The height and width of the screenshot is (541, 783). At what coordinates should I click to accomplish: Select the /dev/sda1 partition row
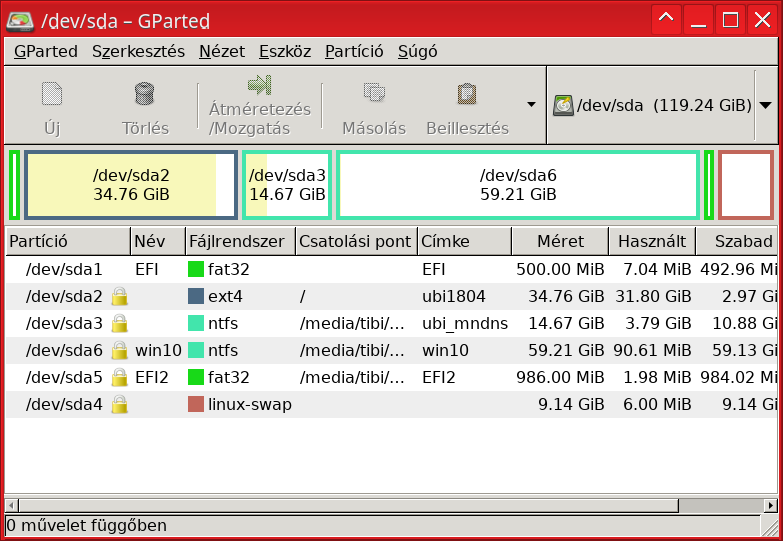392,269
